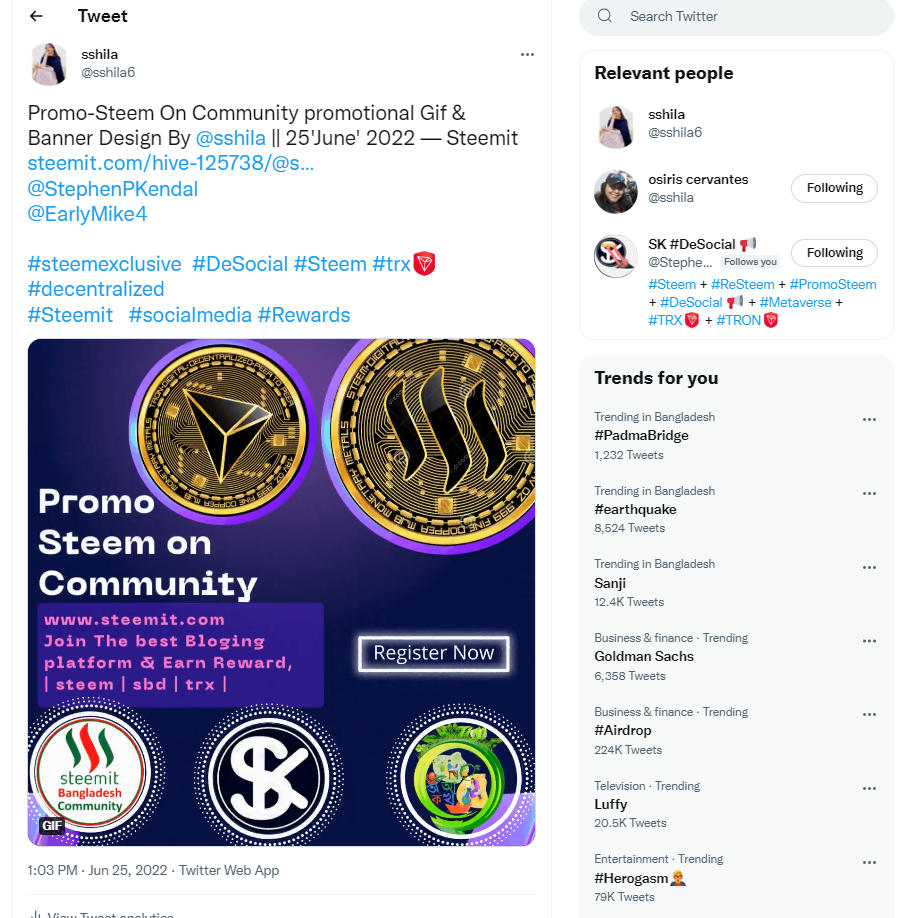Go back using the arrow icon

pos(36,16)
